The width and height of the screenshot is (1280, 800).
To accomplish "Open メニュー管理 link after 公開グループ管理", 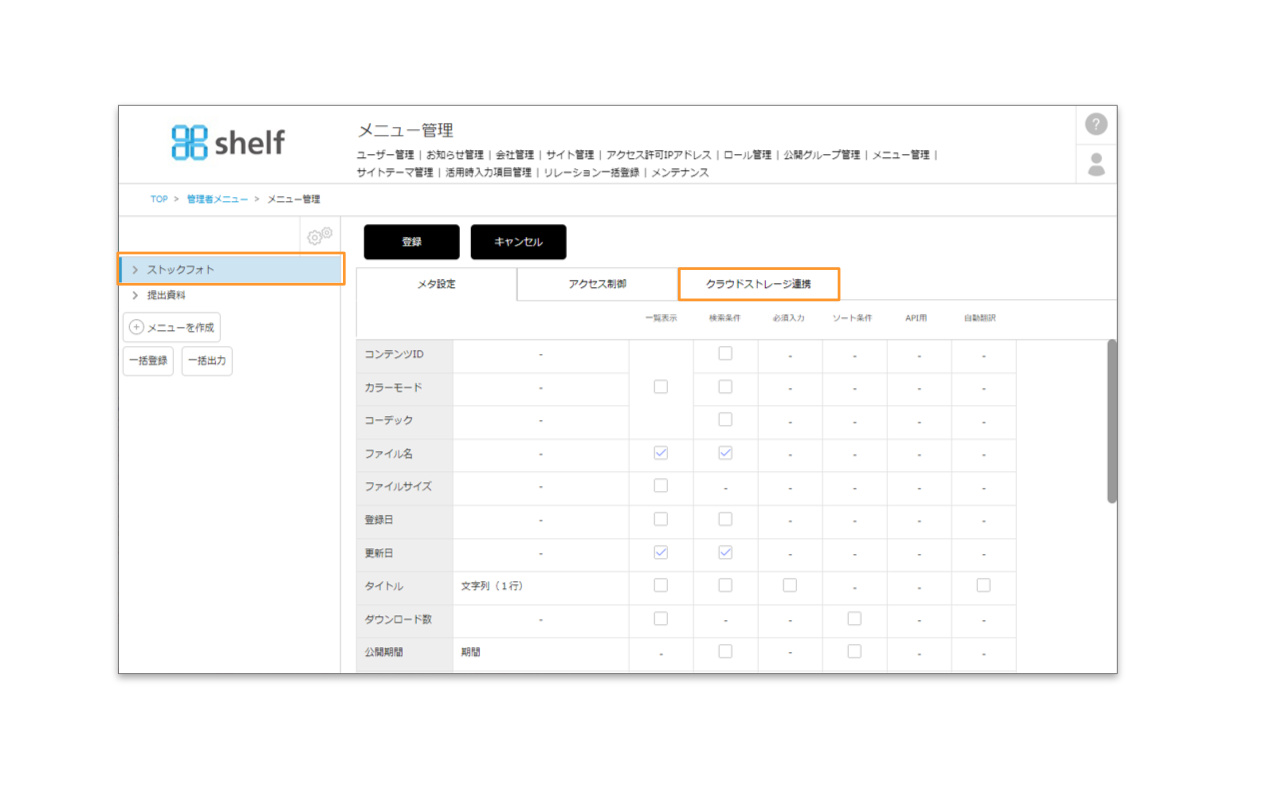I will click(900, 155).
